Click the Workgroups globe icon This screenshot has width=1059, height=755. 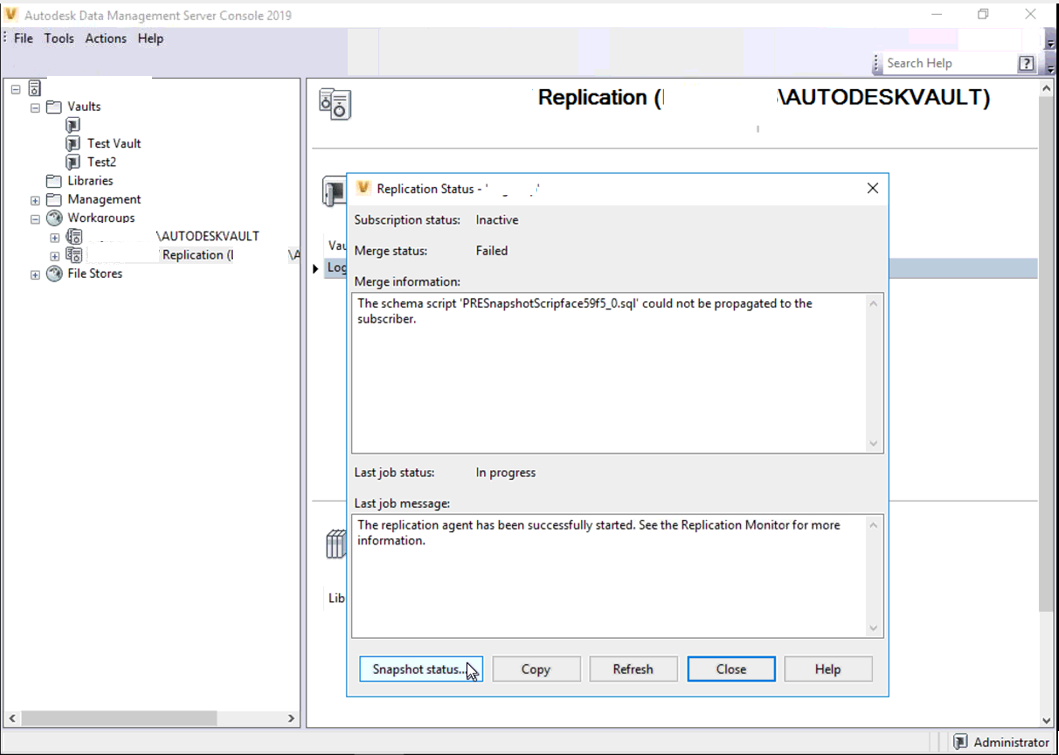click(53, 218)
